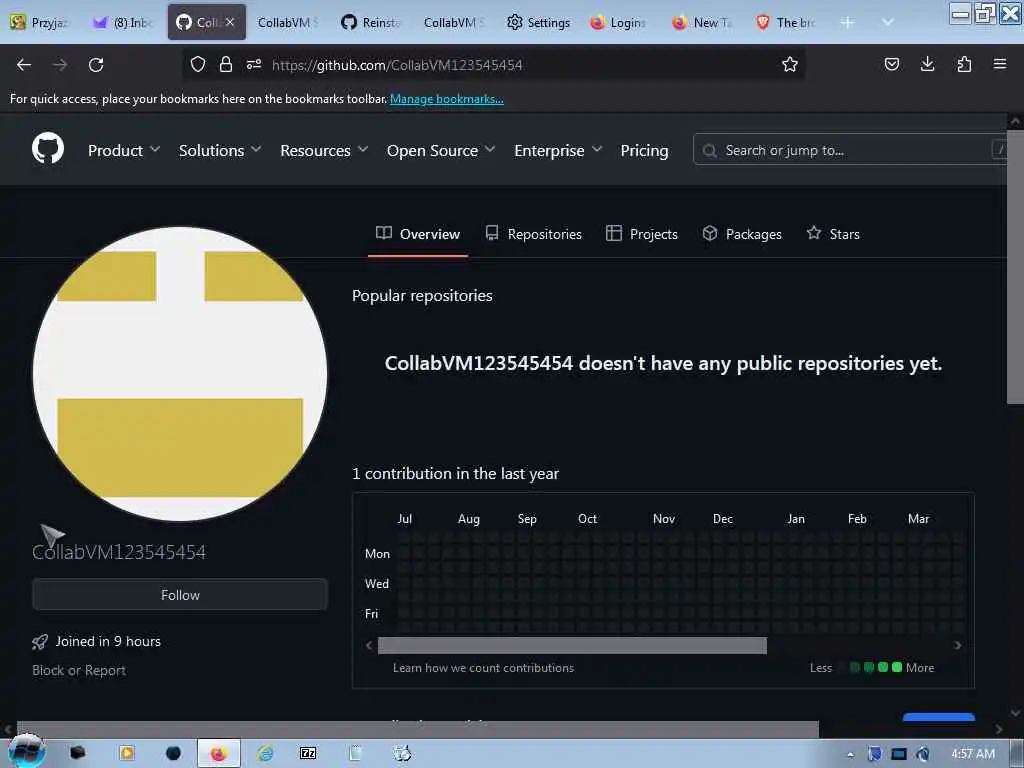The height and width of the screenshot is (768, 1024).
Task: Show hidden system tray icons
Action: pos(850,755)
